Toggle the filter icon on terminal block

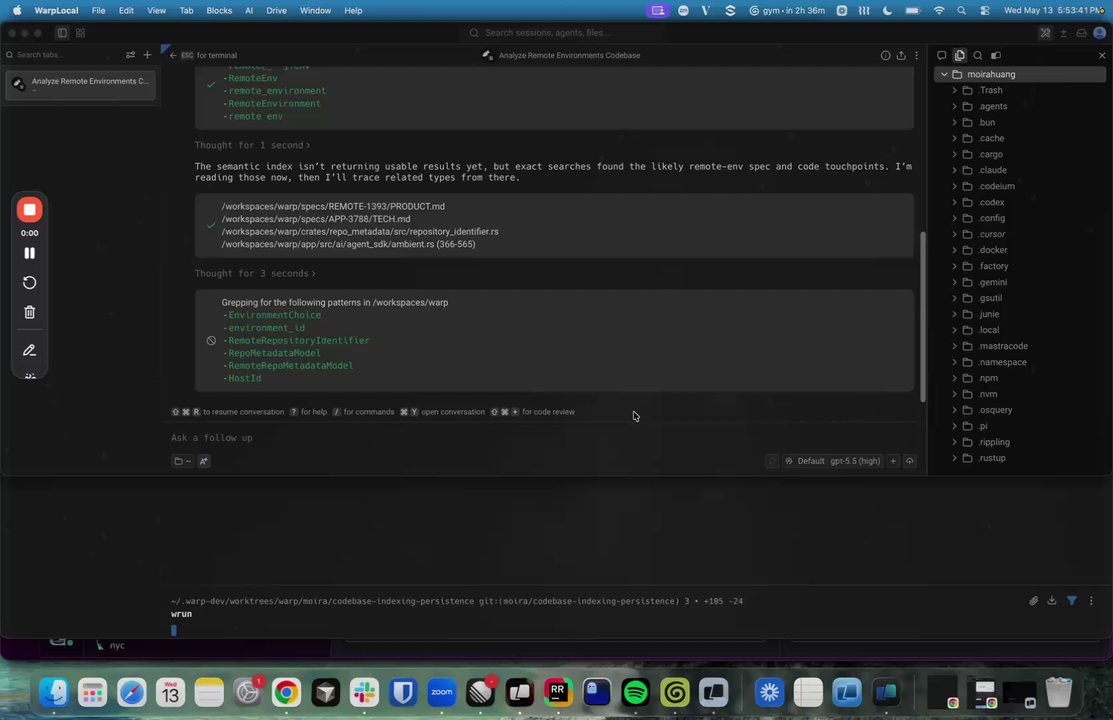[1072, 601]
